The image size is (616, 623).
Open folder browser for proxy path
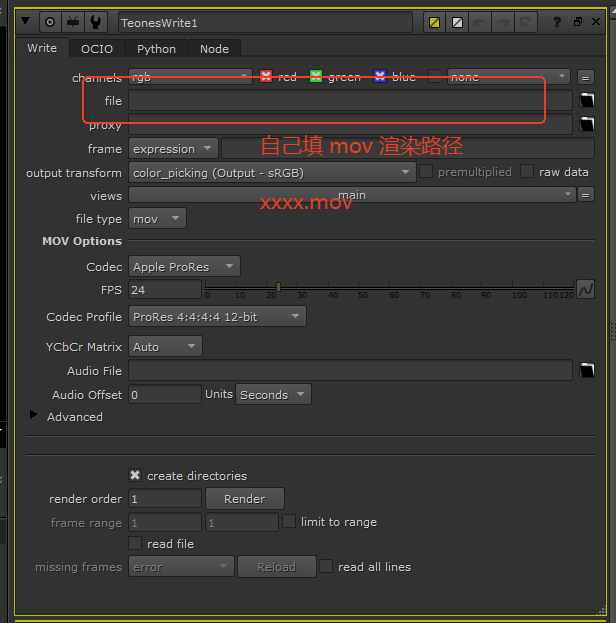point(586,125)
